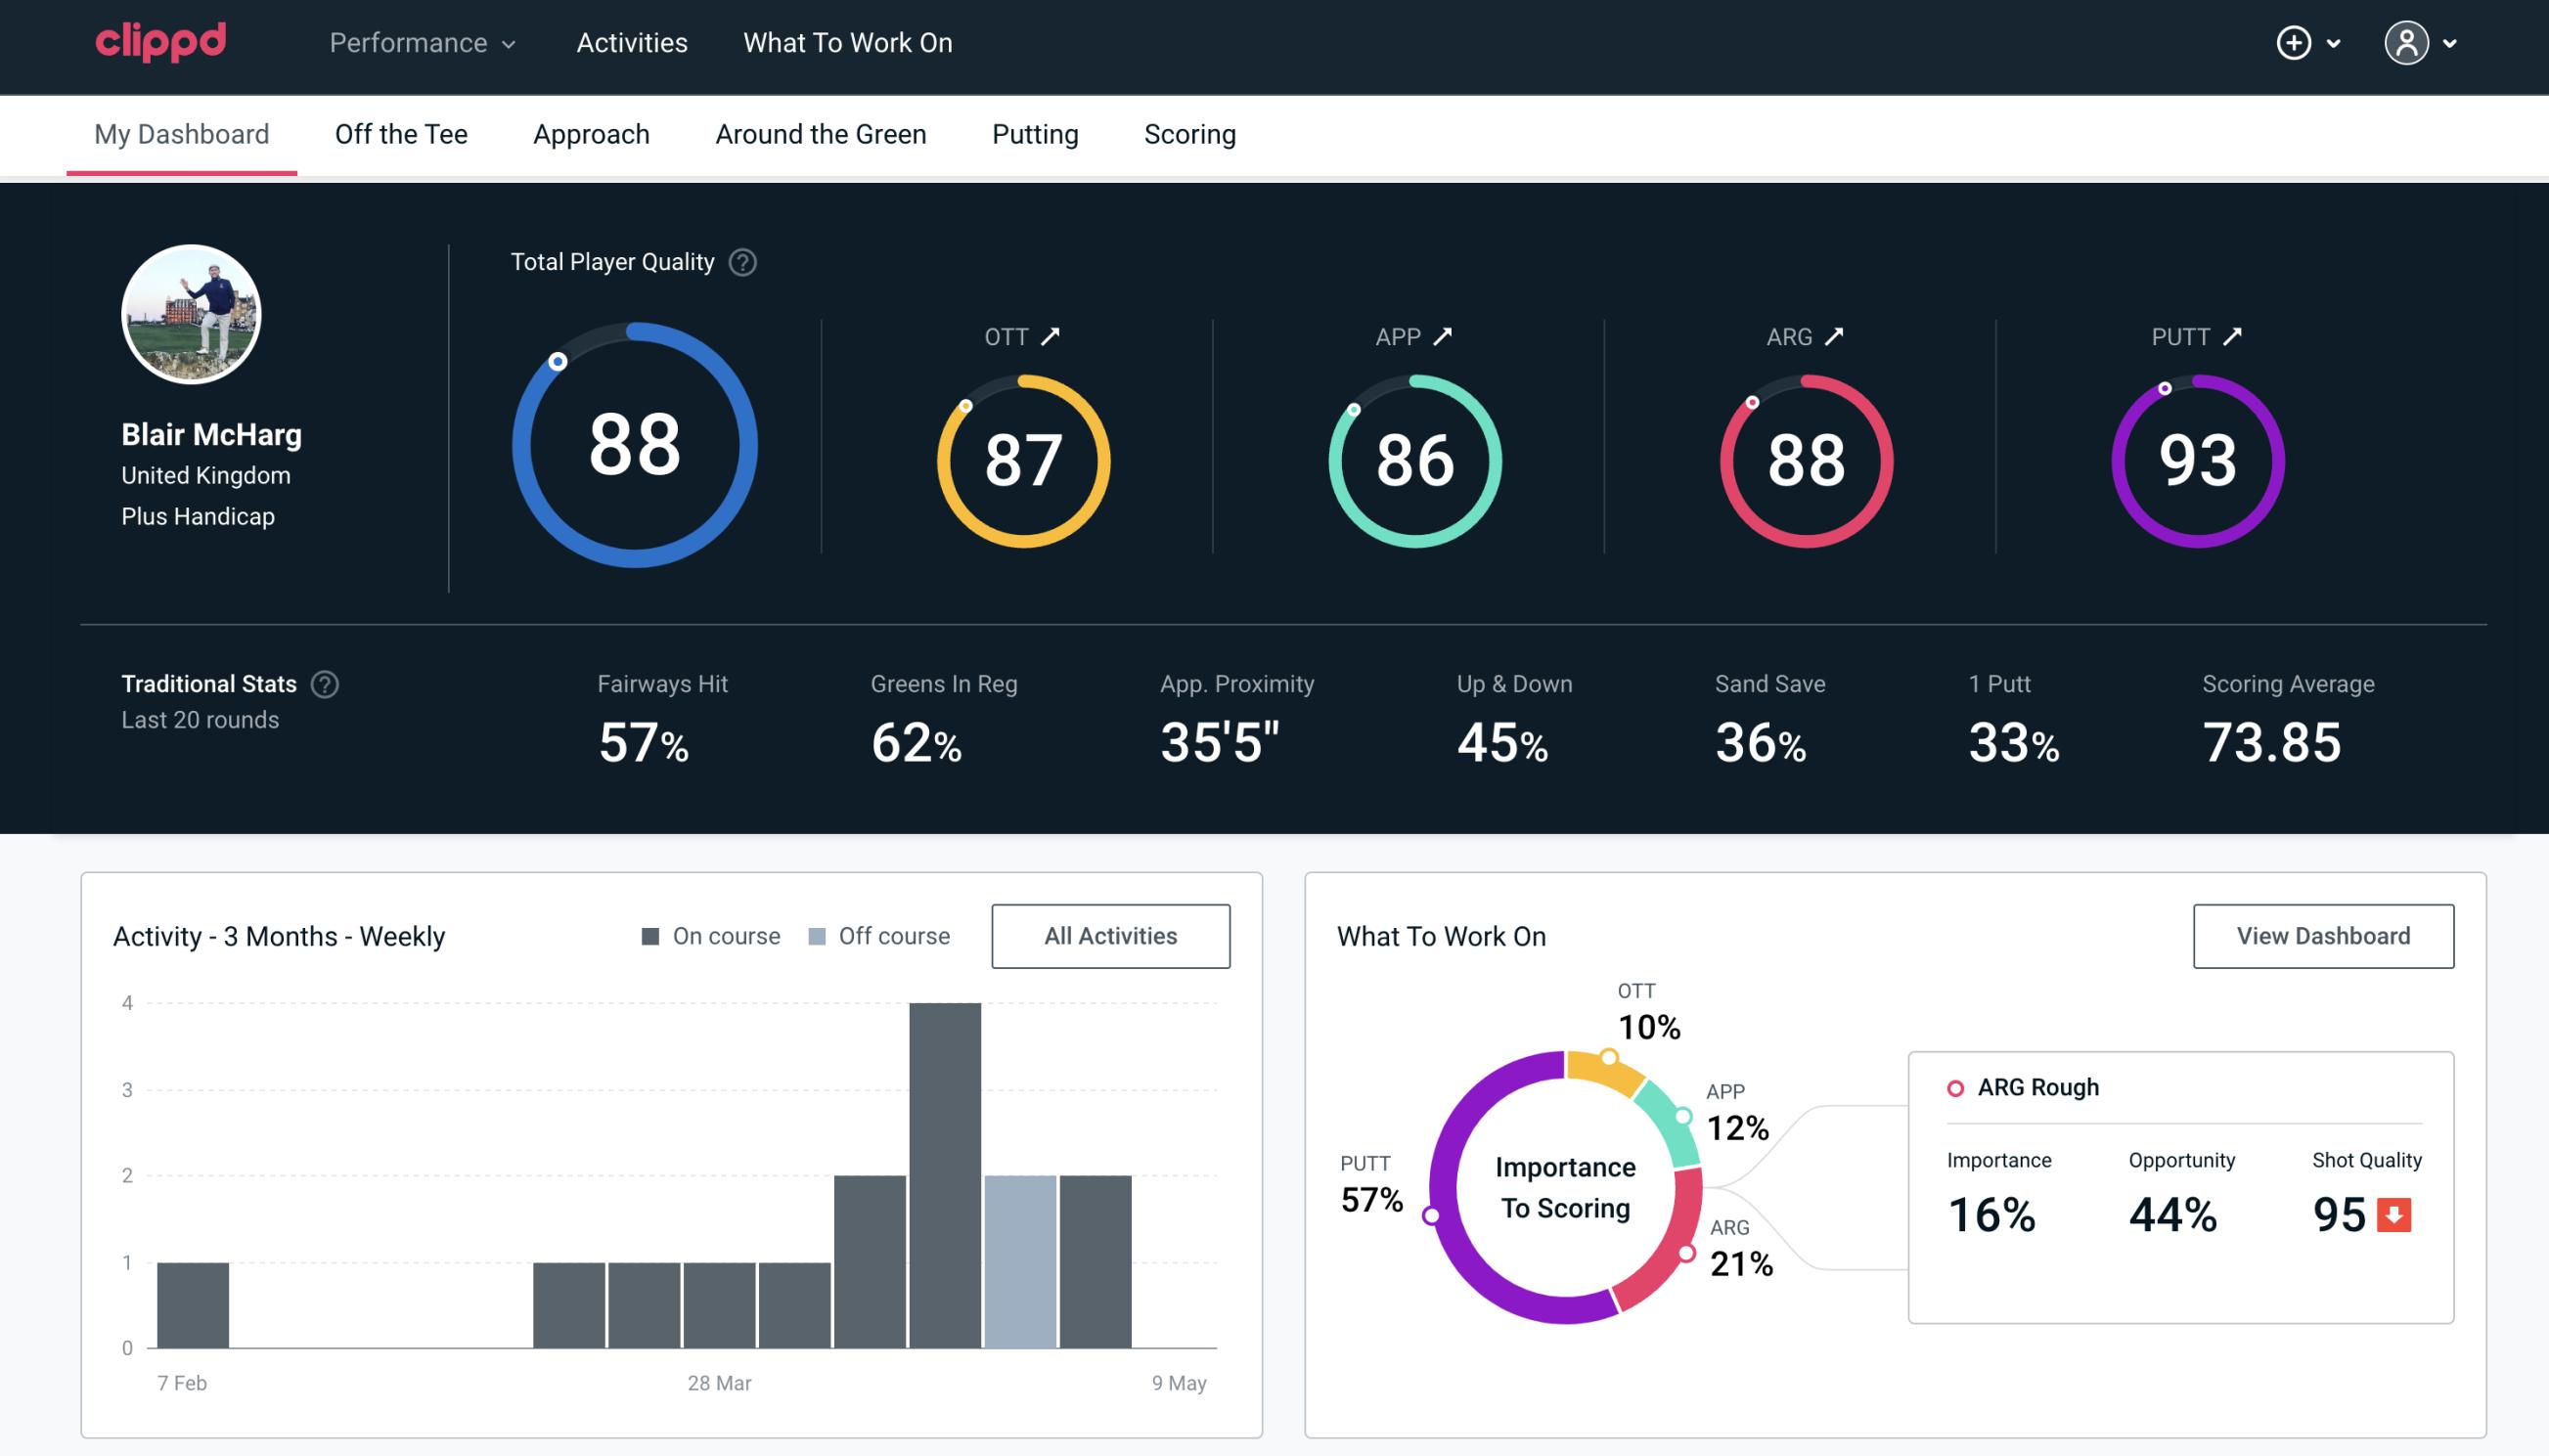Toggle the On course activity filter
The height and width of the screenshot is (1456, 2549).
point(711,935)
